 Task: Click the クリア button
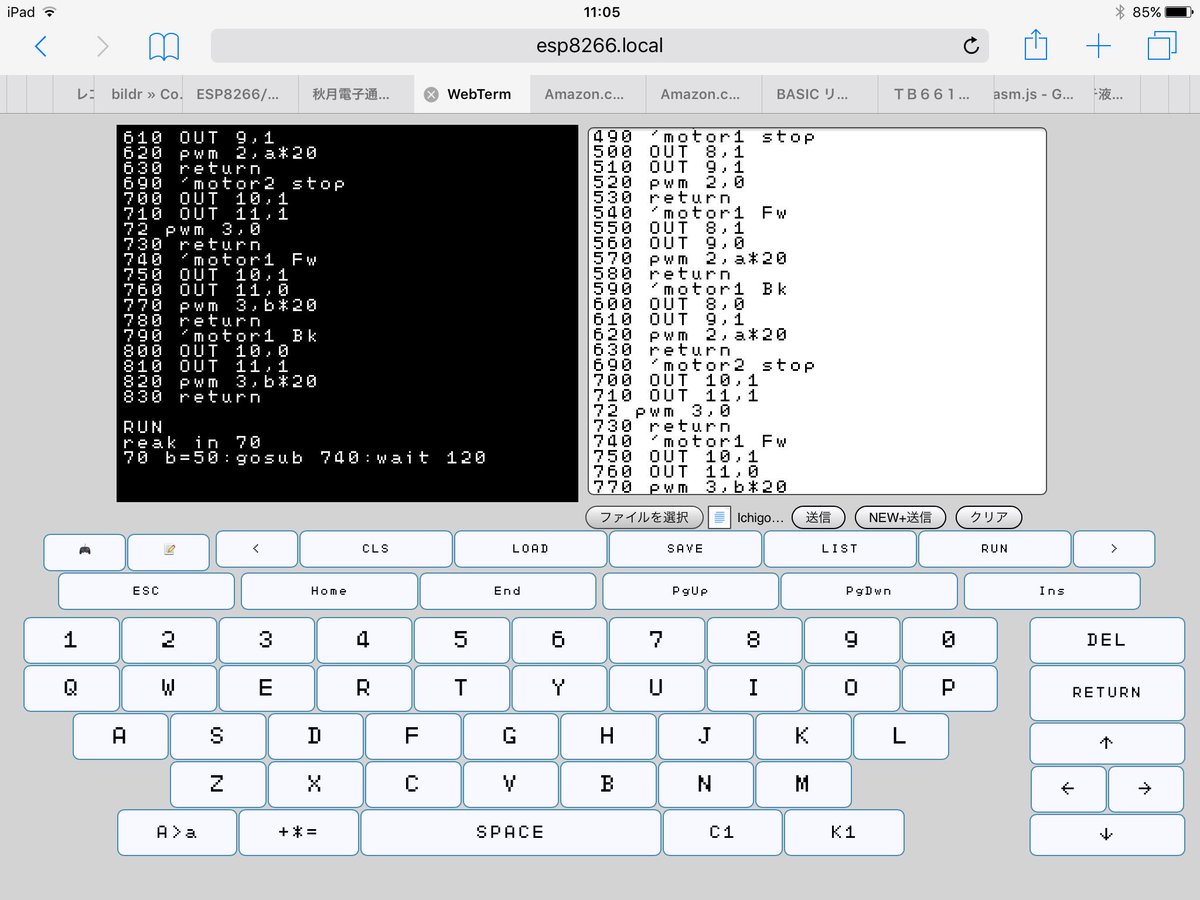pyautogui.click(x=989, y=517)
